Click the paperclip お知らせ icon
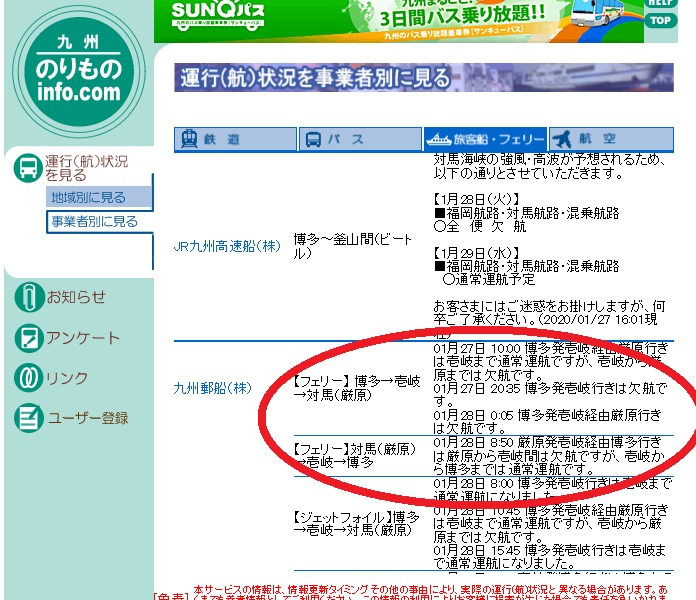Viewport: 696px width, 600px height. (29, 297)
